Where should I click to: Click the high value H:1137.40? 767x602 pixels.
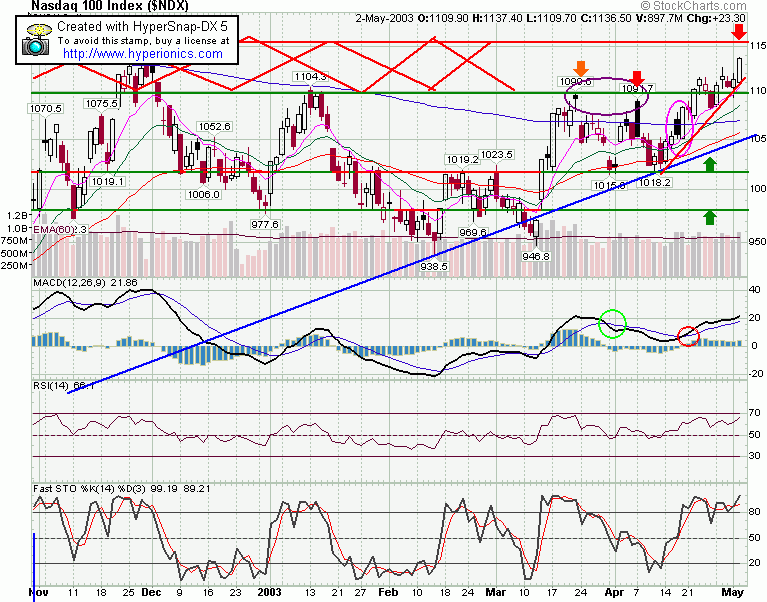click(497, 18)
